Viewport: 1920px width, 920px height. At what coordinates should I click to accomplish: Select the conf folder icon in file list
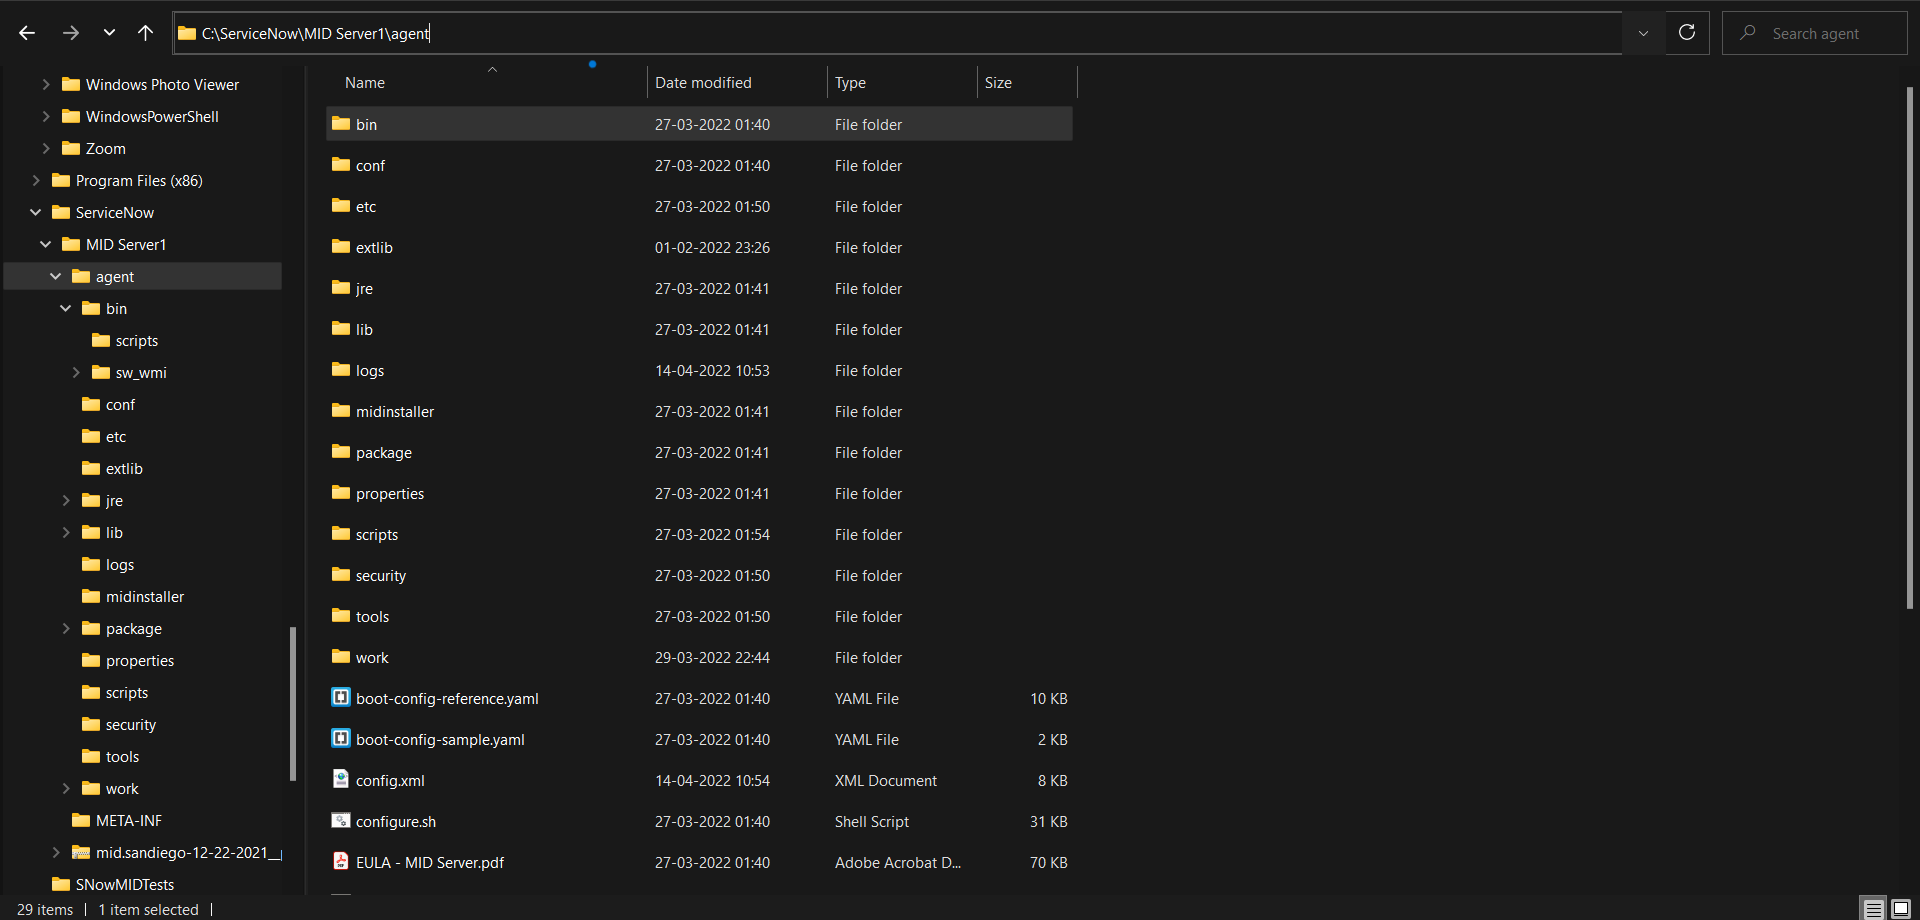point(341,165)
